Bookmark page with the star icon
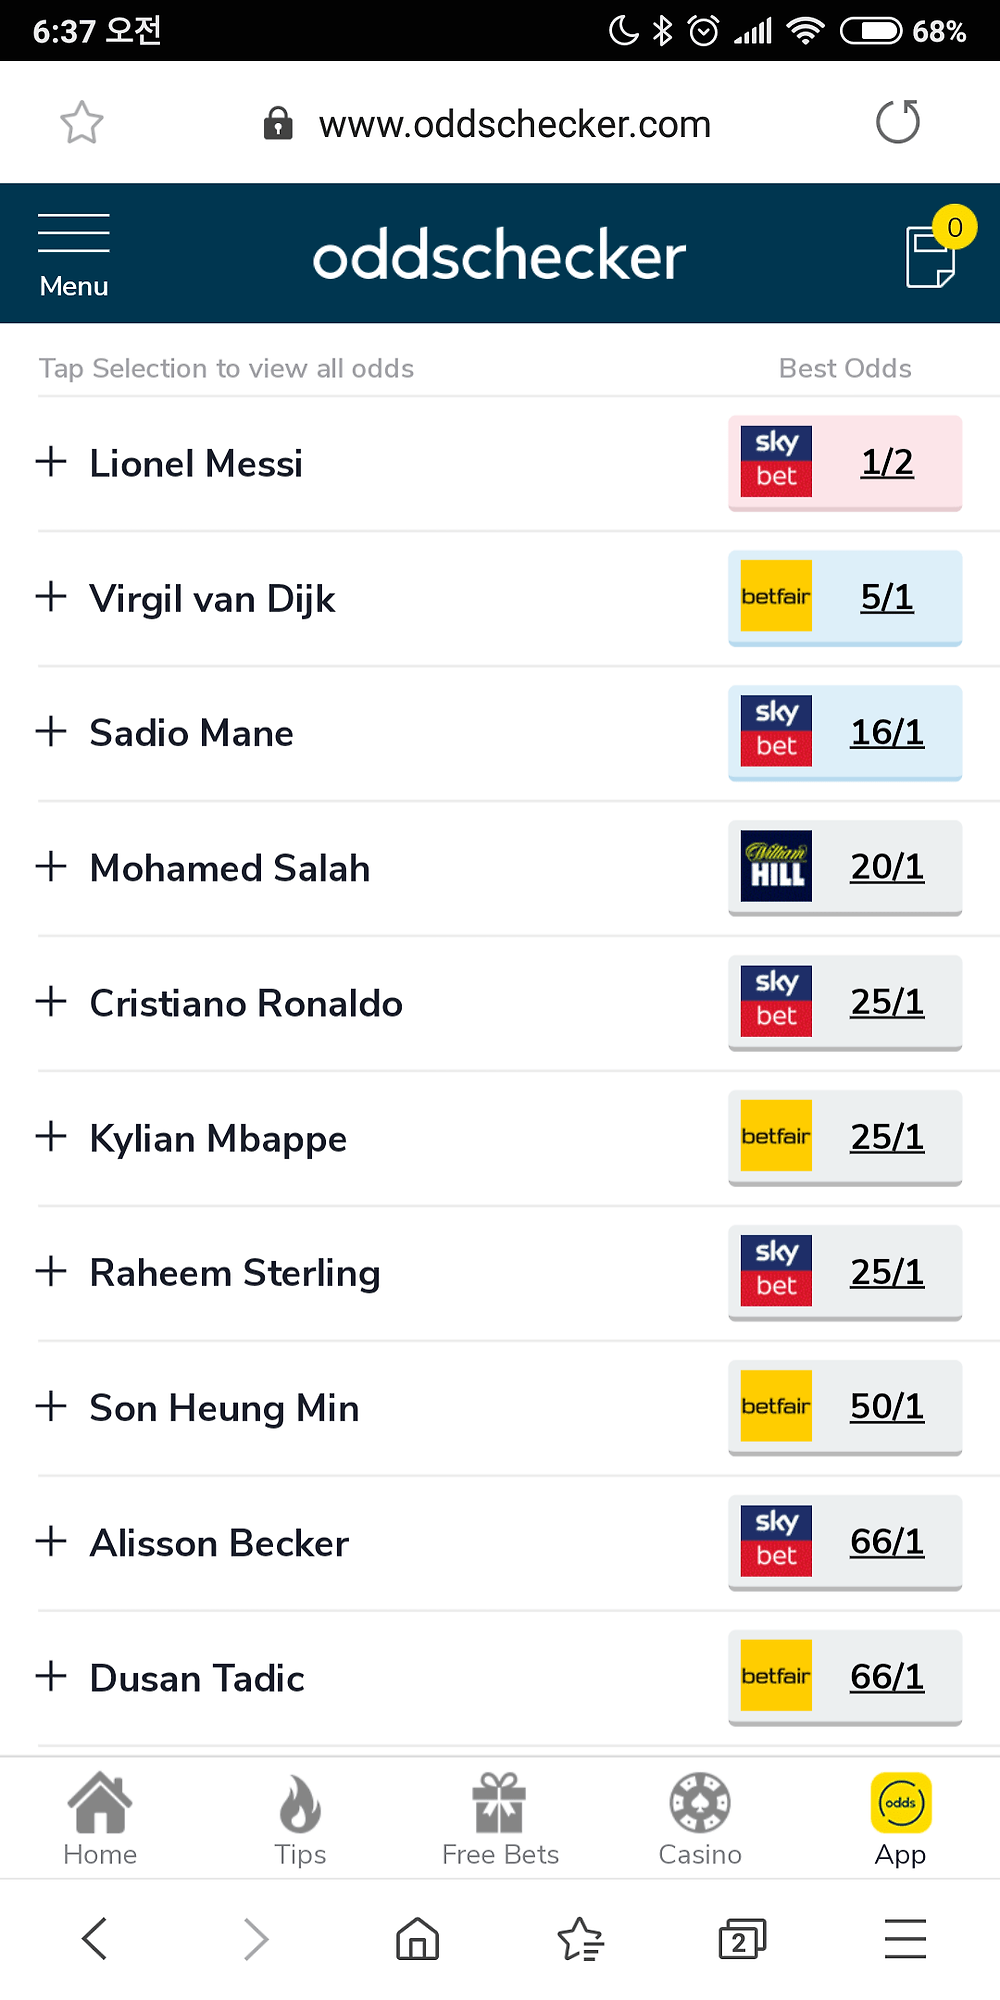This screenshot has width=1000, height=2000. point(82,123)
